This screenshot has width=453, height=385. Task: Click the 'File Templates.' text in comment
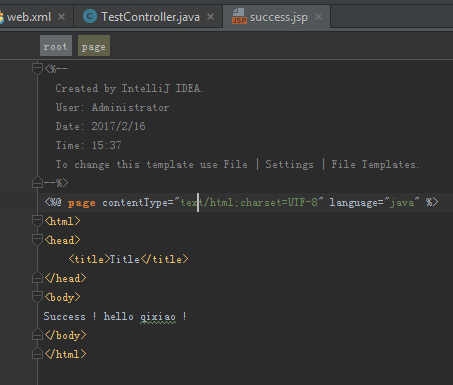click(x=375, y=164)
